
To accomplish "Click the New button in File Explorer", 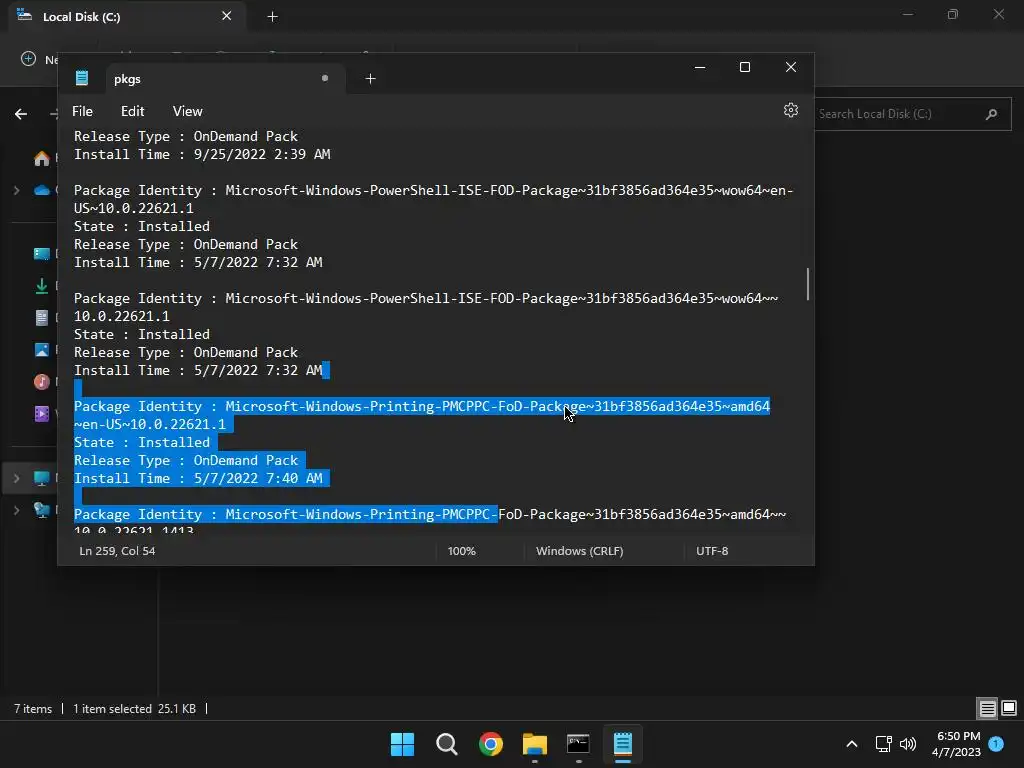I will click(x=39, y=59).
